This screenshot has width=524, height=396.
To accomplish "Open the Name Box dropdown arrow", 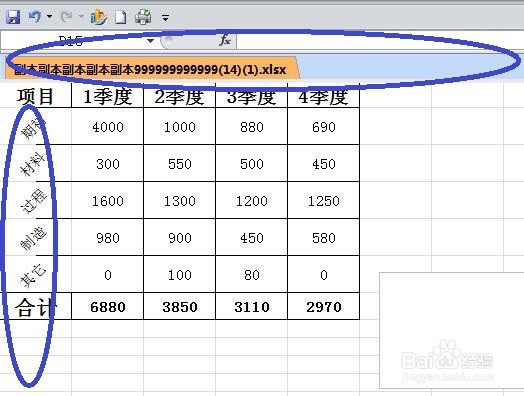I will [x=150, y=41].
